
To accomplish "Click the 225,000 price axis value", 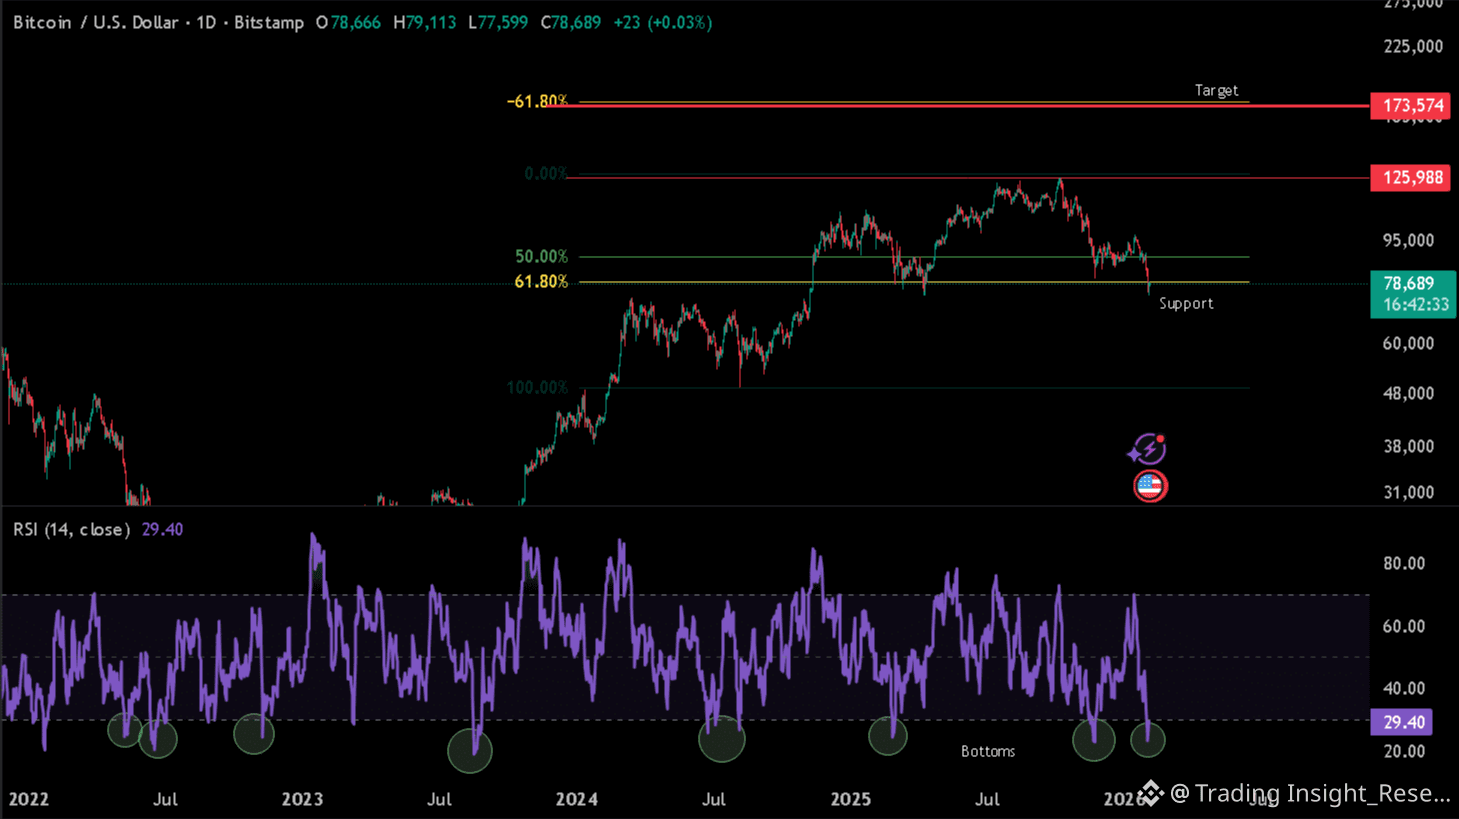I will point(1413,46).
